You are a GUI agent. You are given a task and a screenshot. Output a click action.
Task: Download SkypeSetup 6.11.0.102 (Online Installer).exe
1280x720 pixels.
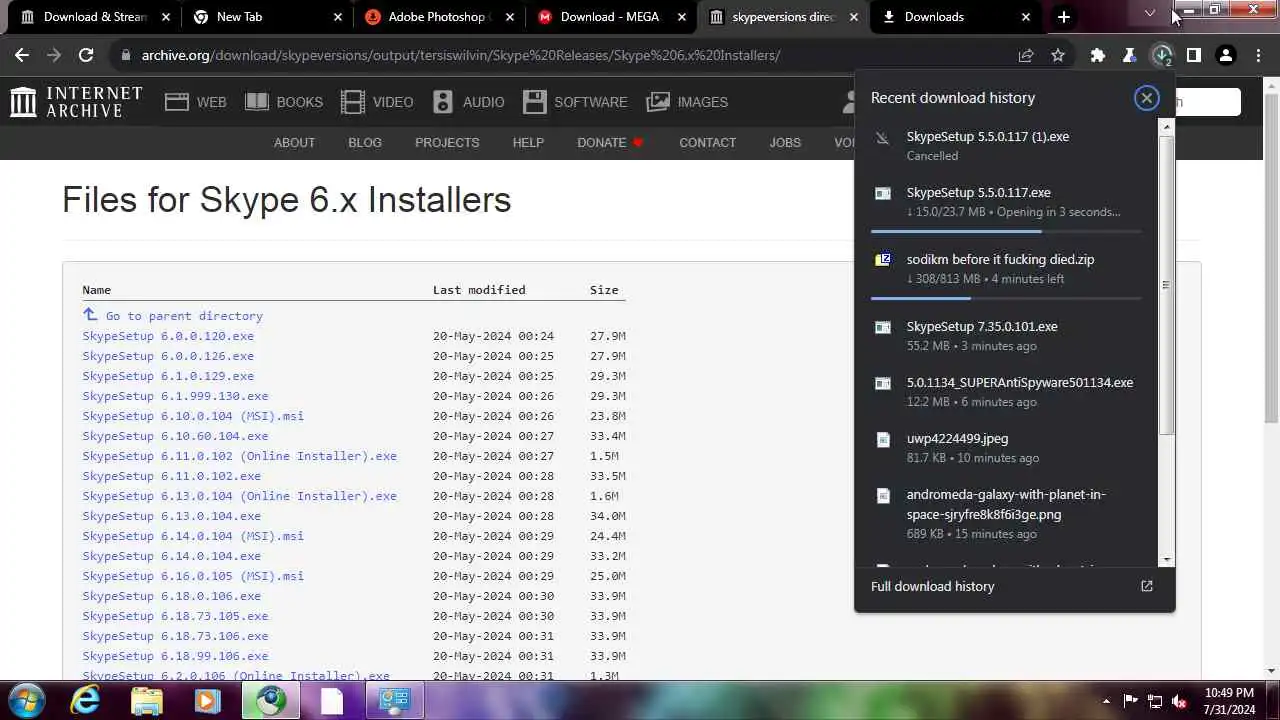(240, 456)
